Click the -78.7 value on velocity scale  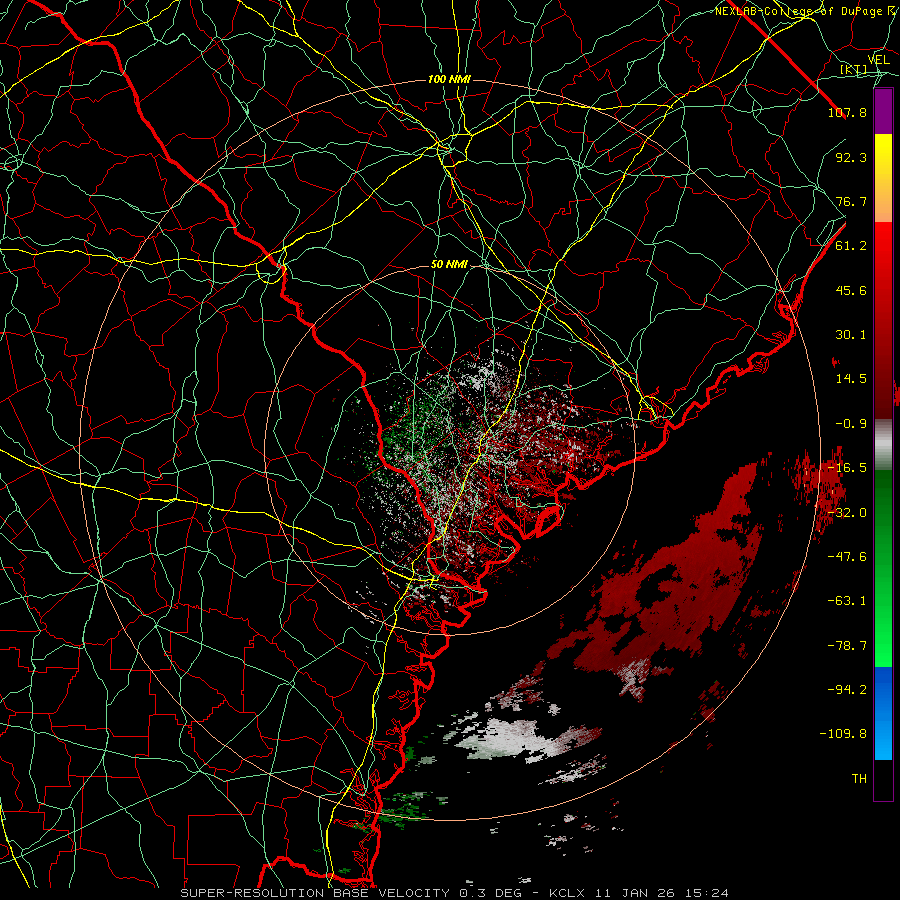847,646
